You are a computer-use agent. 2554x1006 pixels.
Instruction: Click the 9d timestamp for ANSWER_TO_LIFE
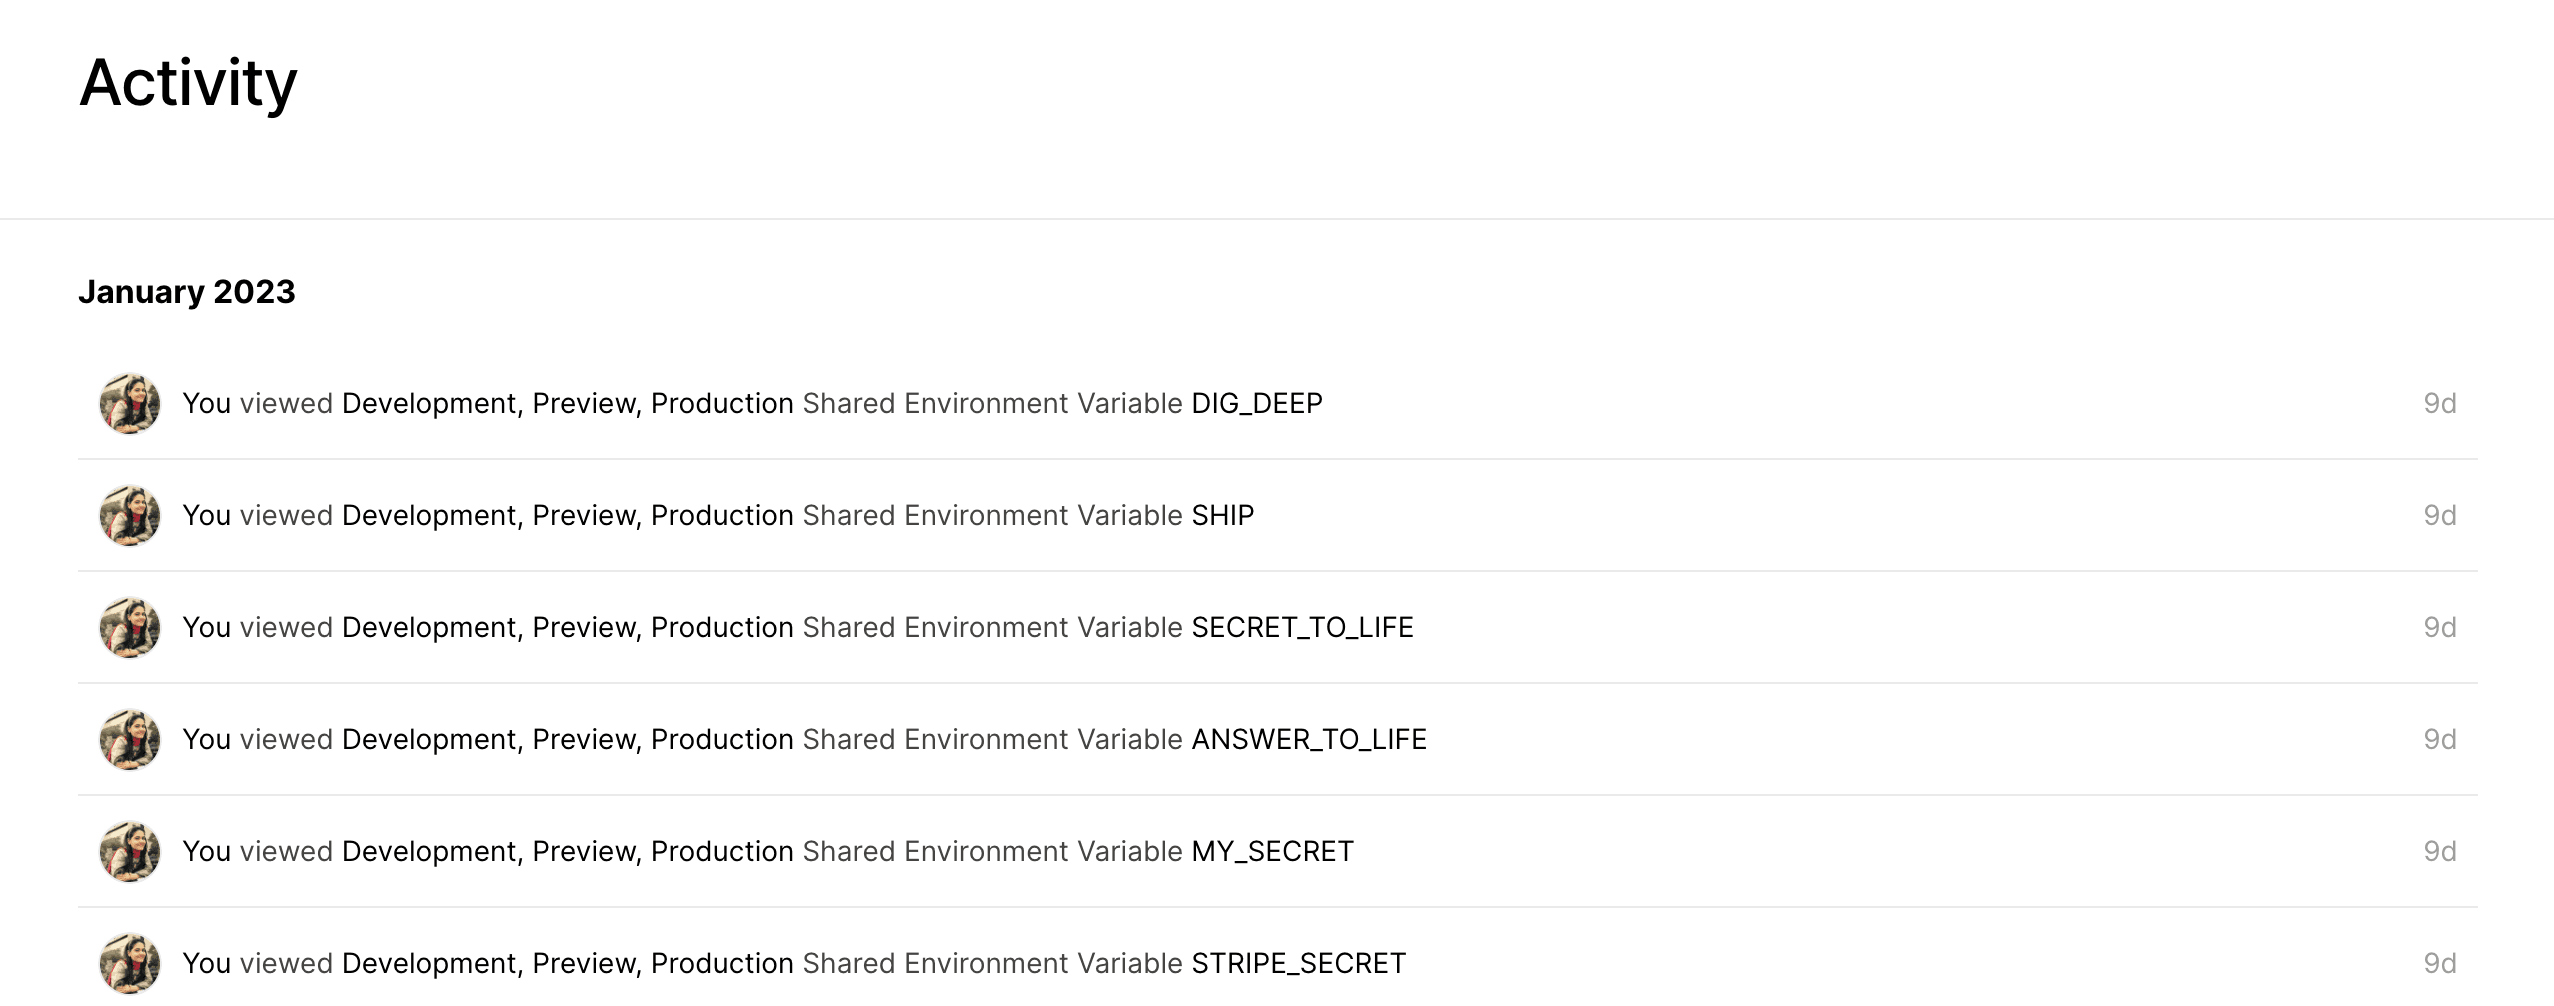[x=2439, y=740]
